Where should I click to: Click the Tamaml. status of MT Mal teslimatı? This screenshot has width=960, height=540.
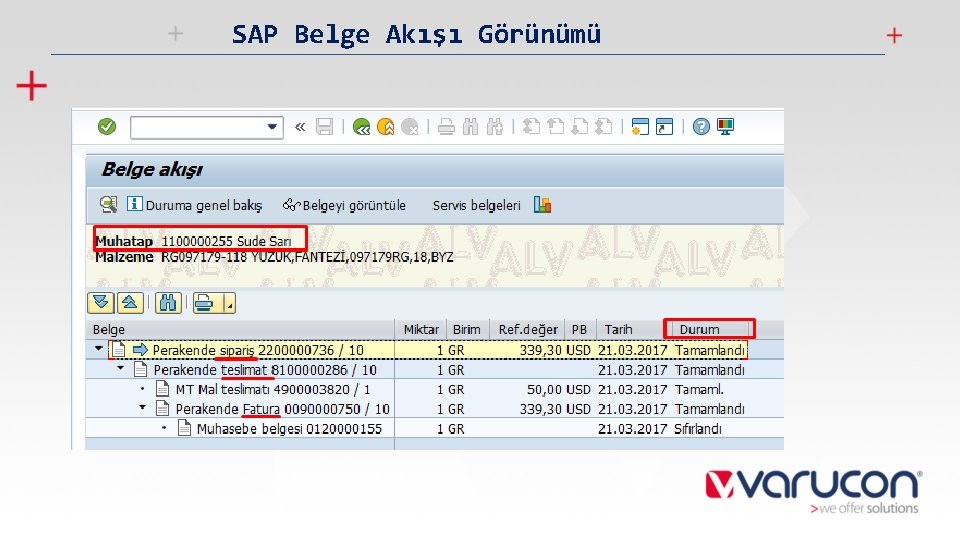click(699, 389)
